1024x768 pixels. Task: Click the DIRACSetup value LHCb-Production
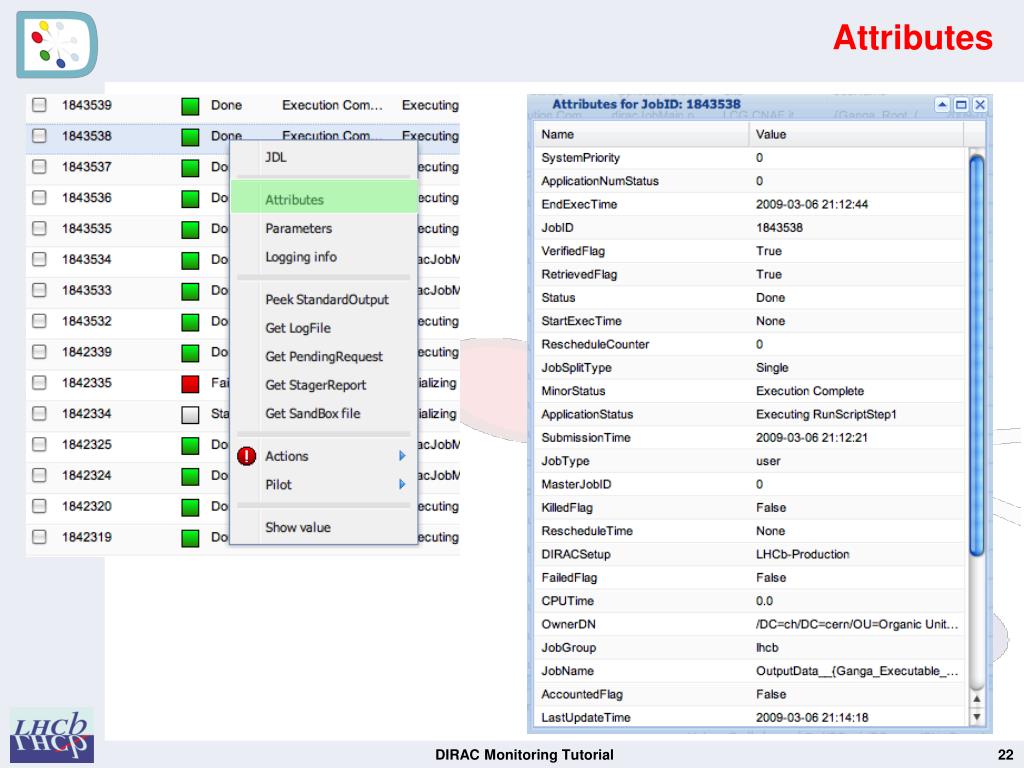pyautogui.click(x=803, y=554)
